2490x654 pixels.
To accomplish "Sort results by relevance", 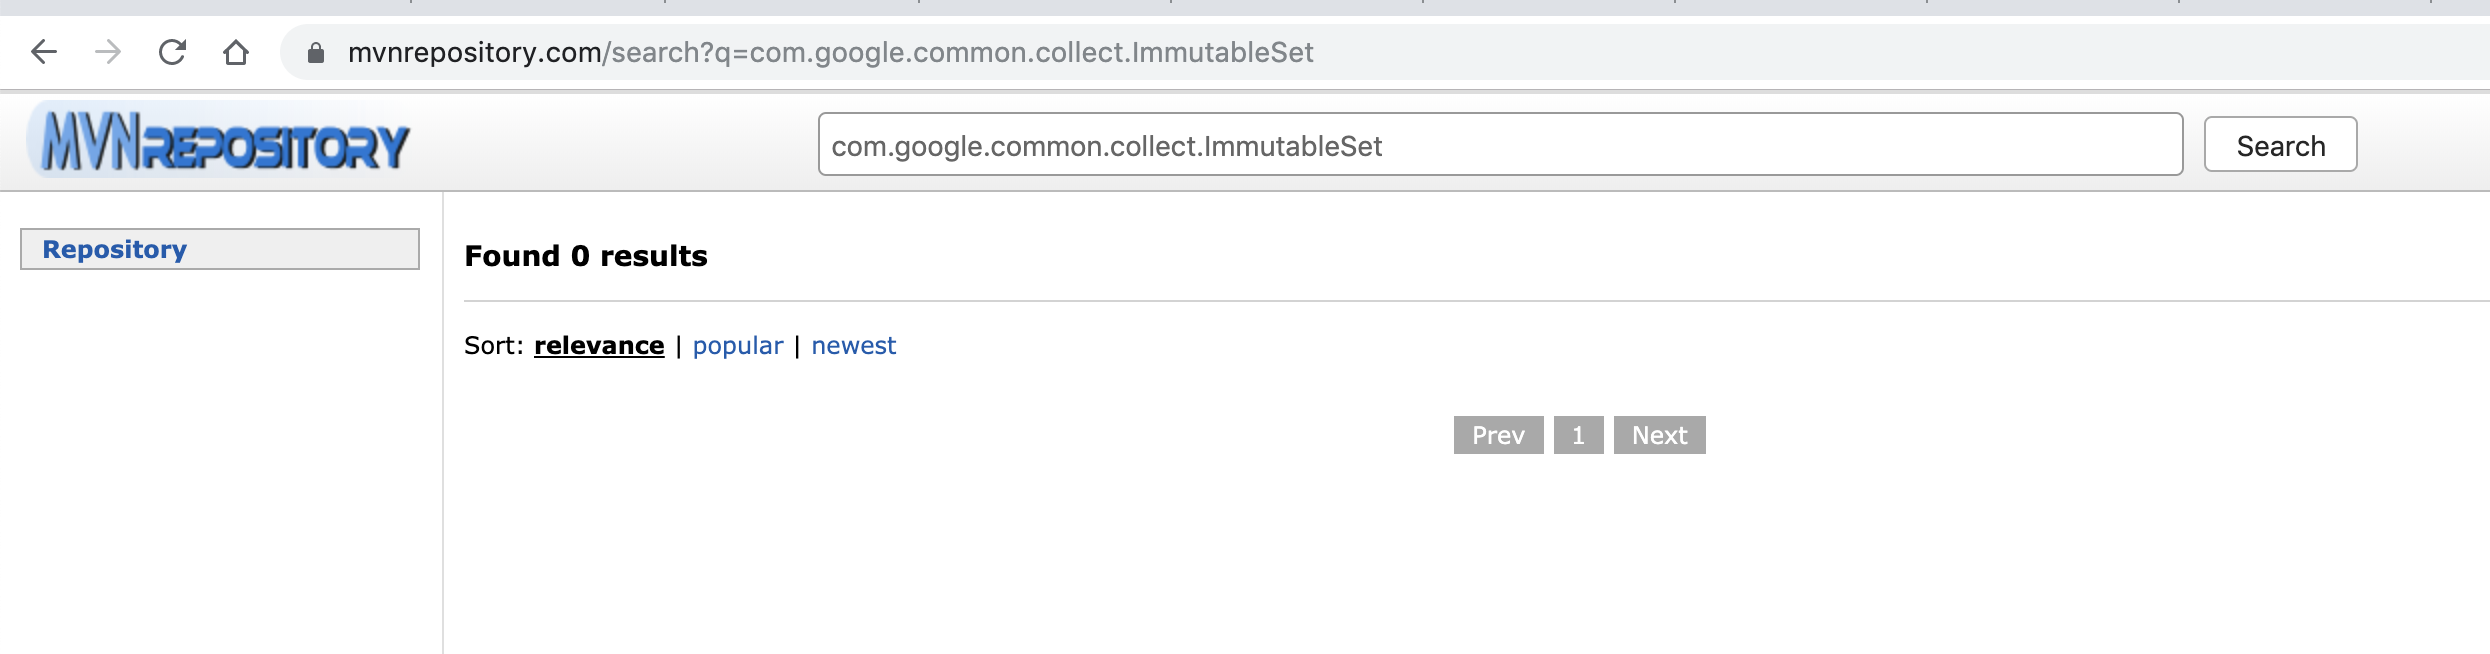I will pos(599,346).
